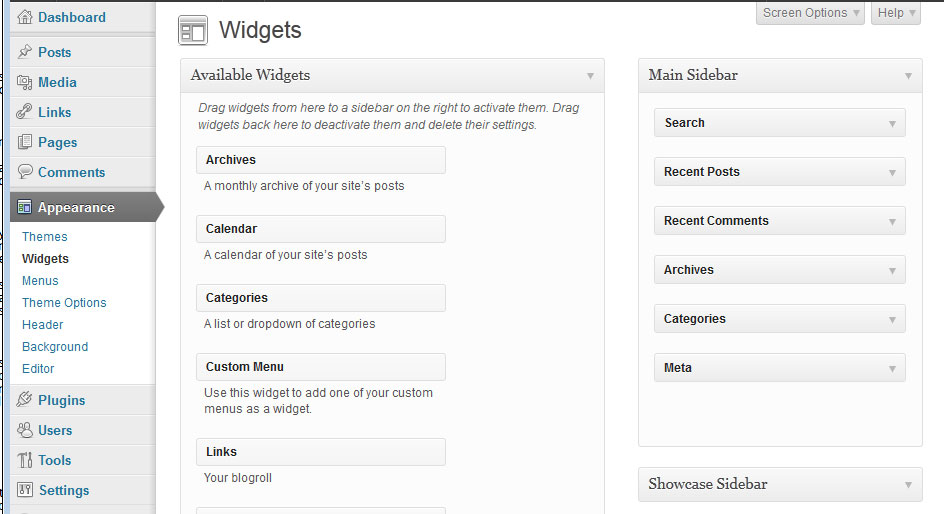Open the Help tab

(x=896, y=13)
